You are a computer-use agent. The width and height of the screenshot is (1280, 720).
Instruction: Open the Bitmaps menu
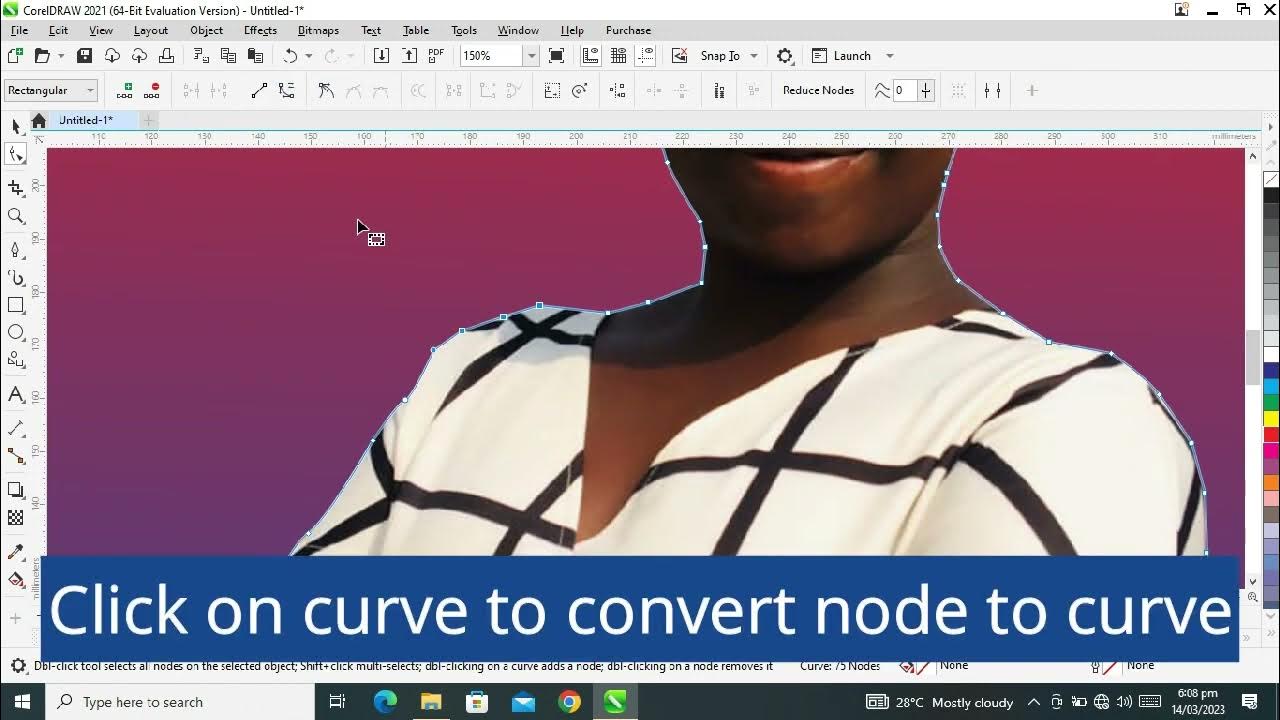(317, 30)
